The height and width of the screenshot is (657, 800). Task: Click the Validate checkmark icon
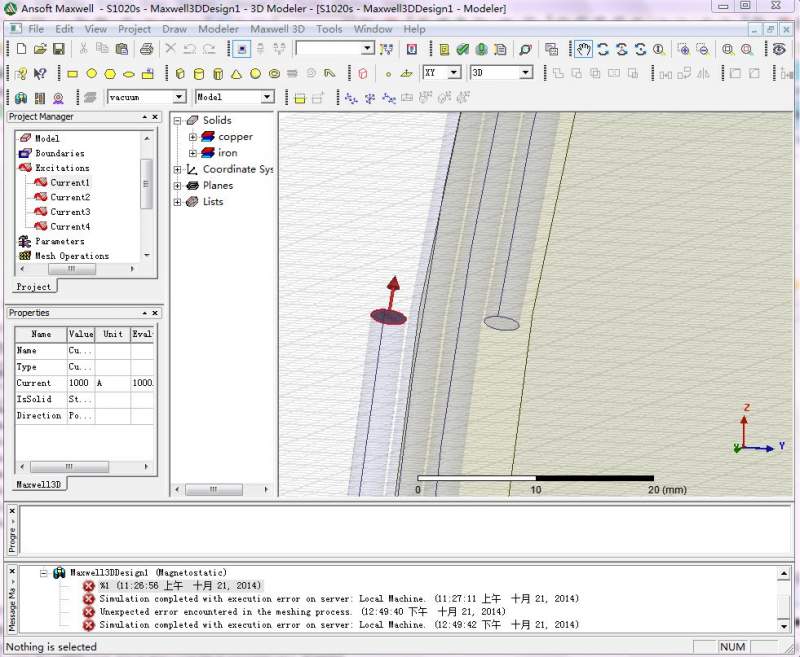click(463, 49)
